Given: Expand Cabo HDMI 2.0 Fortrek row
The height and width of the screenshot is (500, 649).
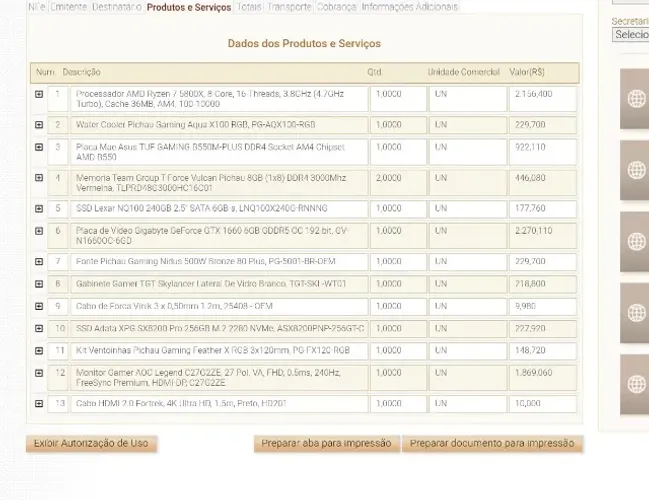Looking at the screenshot, I should (x=39, y=404).
